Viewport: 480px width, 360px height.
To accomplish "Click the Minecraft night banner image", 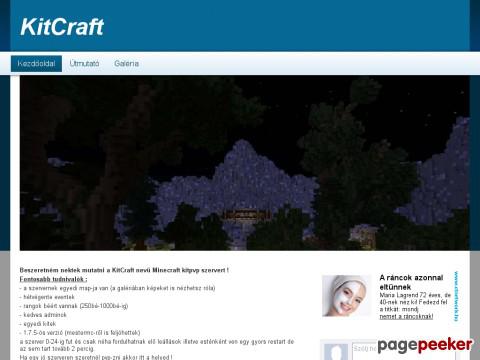I will point(244,163).
